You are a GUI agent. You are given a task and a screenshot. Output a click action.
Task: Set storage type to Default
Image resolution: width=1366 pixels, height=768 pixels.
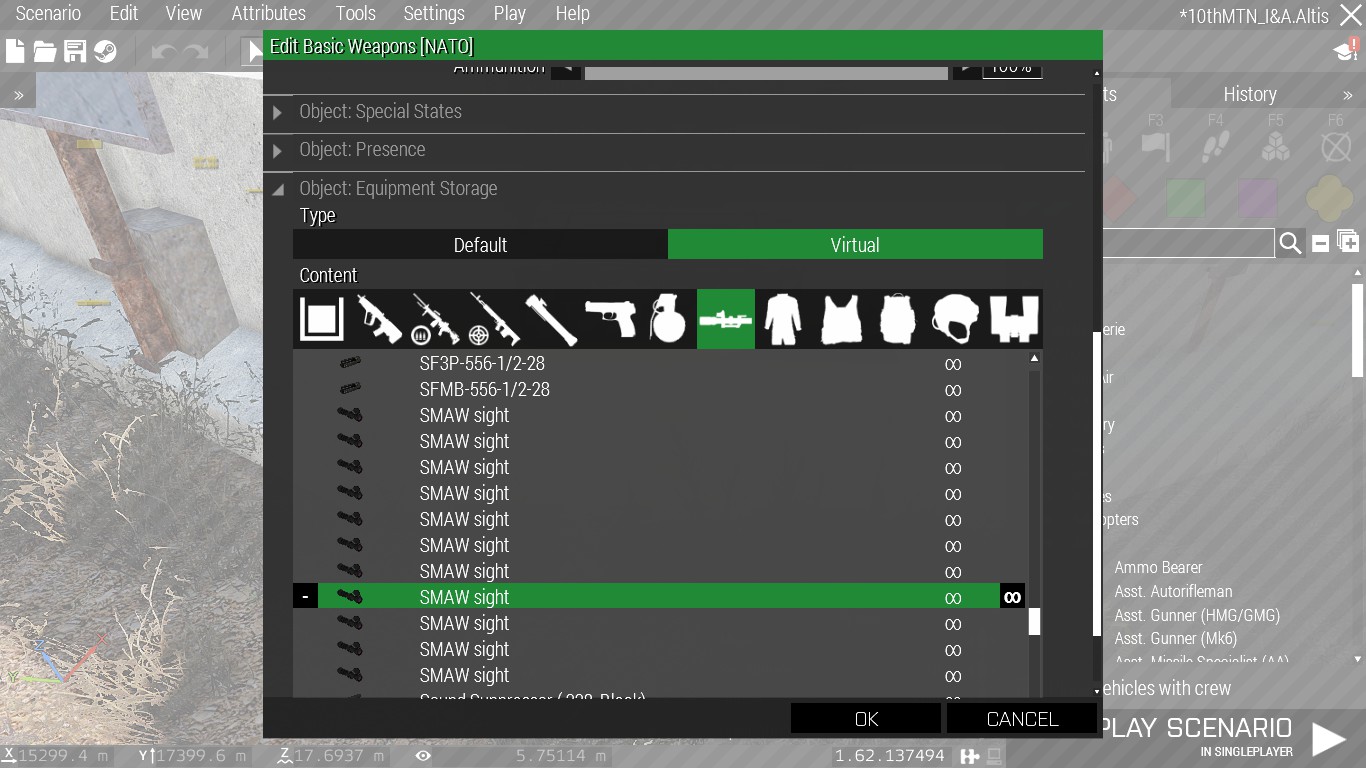point(480,245)
